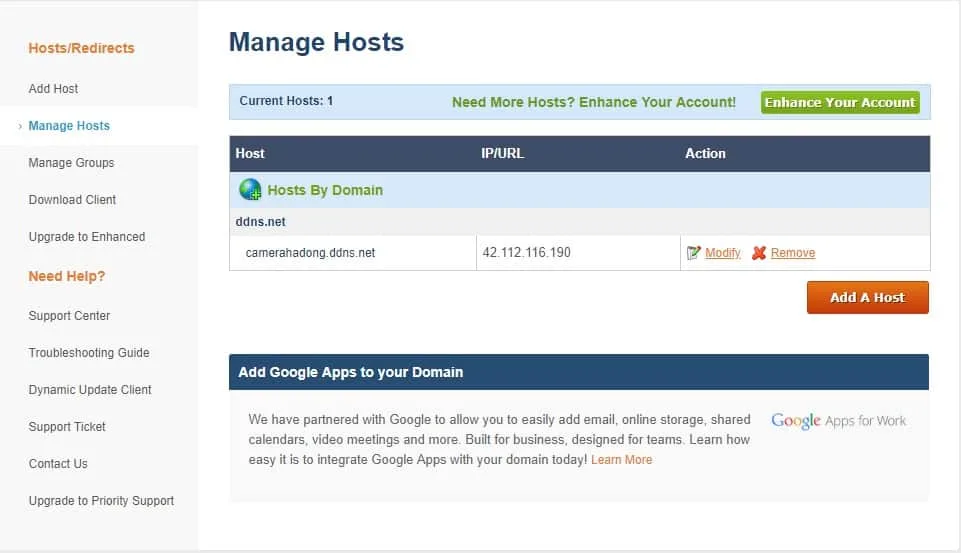Screen dimensions: 961x553
Task: Click the Hosts By Domain globe icon
Action: (x=250, y=190)
